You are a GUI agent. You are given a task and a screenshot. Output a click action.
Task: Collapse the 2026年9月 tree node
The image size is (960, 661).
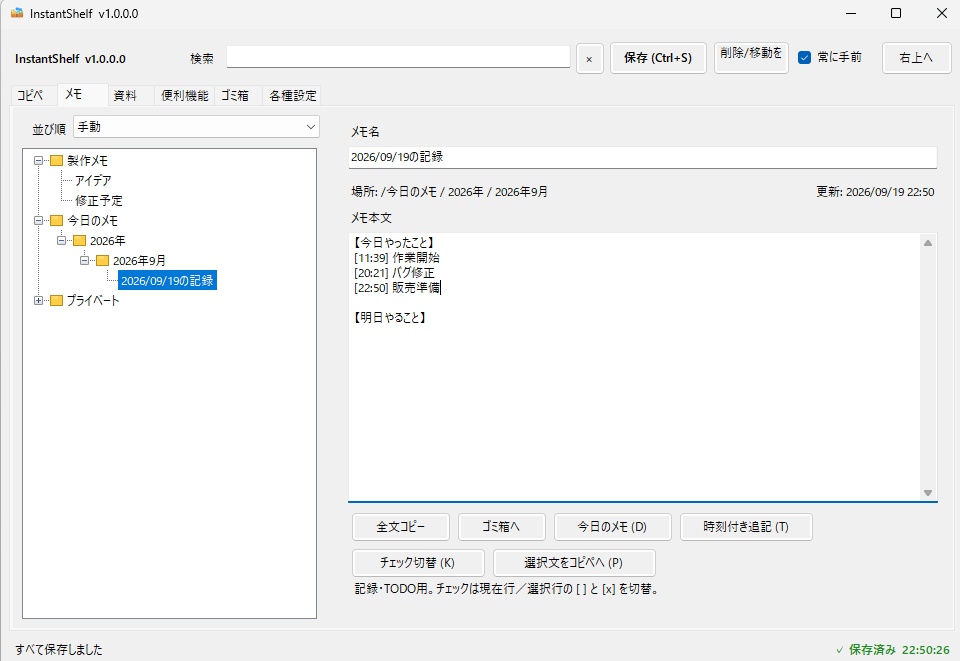(x=84, y=261)
